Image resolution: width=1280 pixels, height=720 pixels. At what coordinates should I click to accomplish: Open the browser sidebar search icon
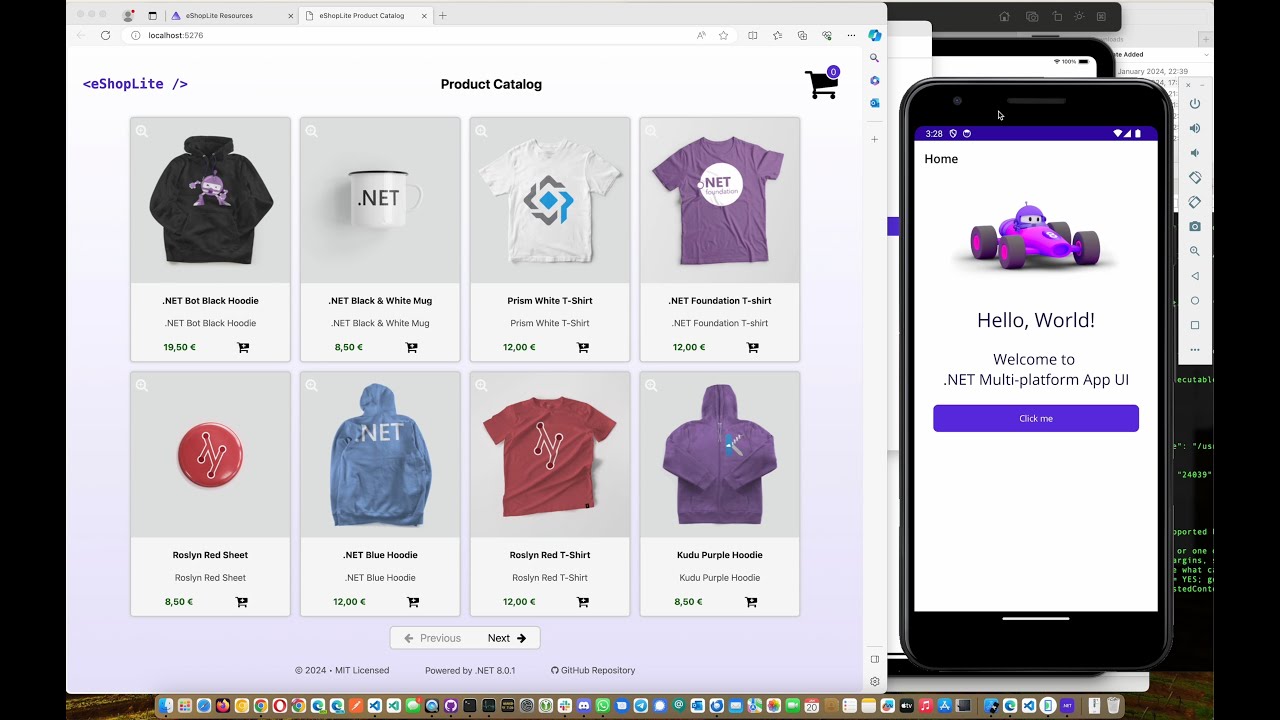point(875,58)
